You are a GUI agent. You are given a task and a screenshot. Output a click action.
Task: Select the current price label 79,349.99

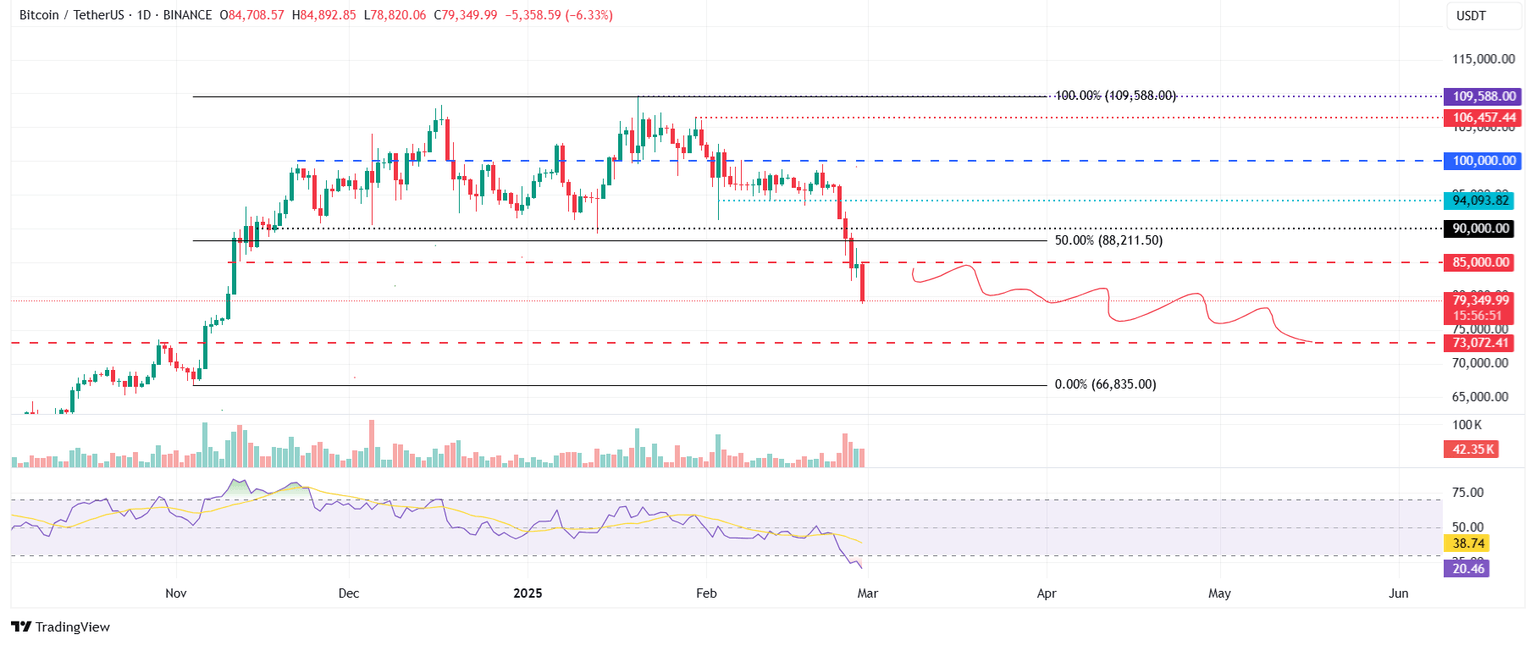pyautogui.click(x=1483, y=300)
